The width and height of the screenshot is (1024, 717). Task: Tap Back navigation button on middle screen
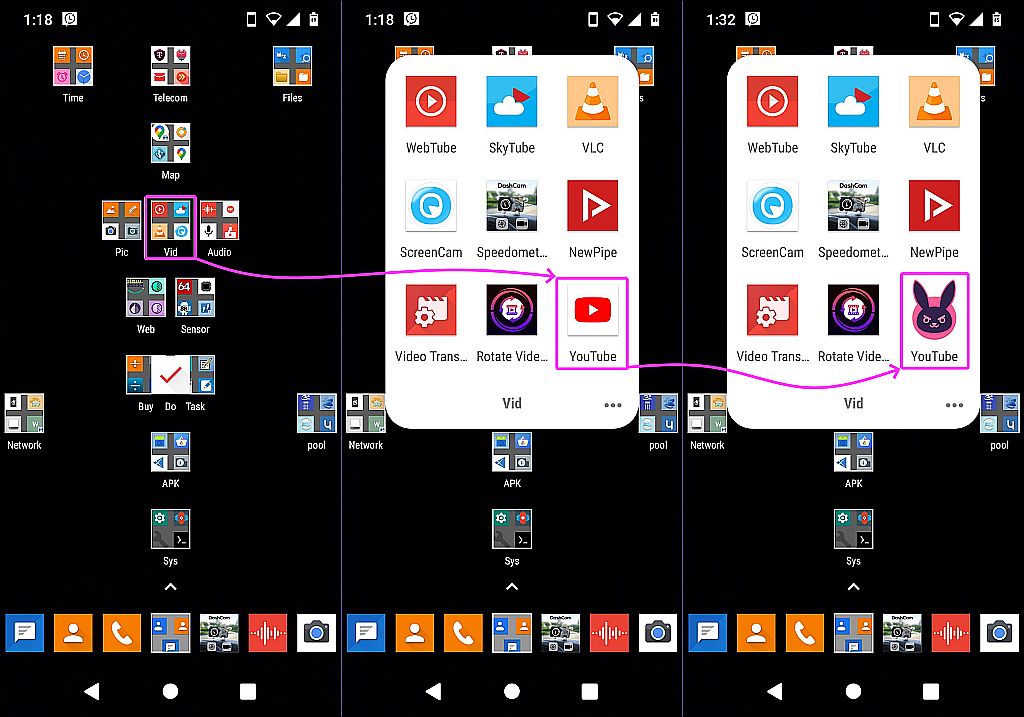[x=433, y=691]
